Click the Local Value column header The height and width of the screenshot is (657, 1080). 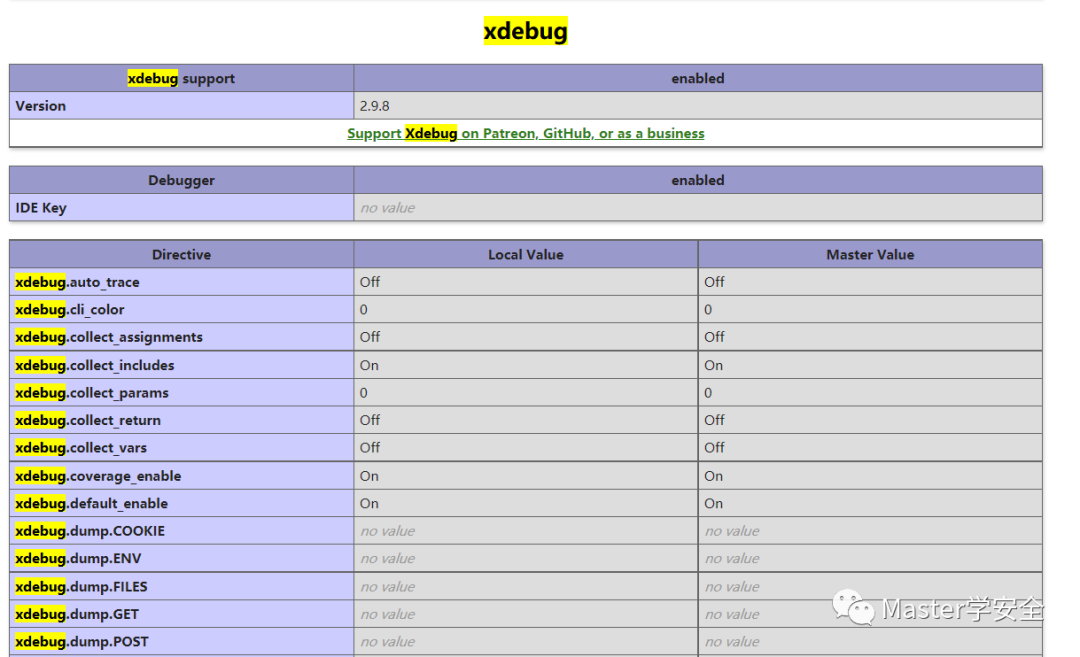click(526, 255)
